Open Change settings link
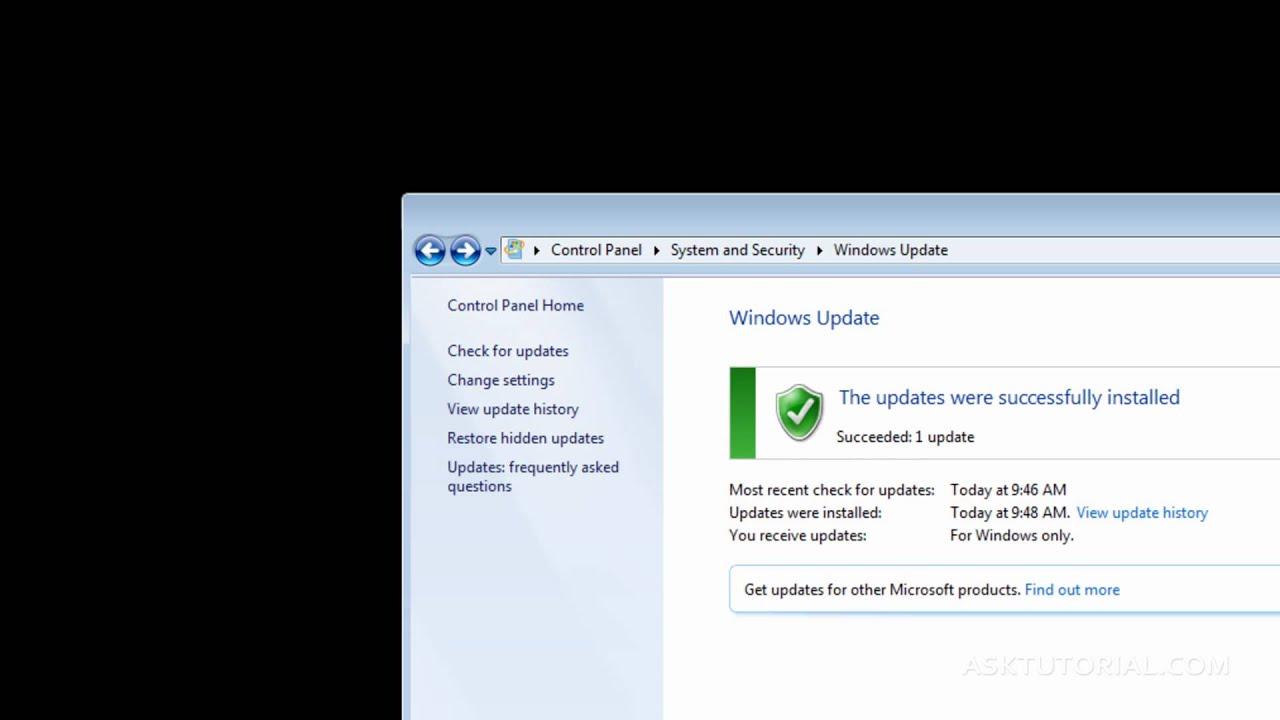The image size is (1280, 720). (x=501, y=380)
